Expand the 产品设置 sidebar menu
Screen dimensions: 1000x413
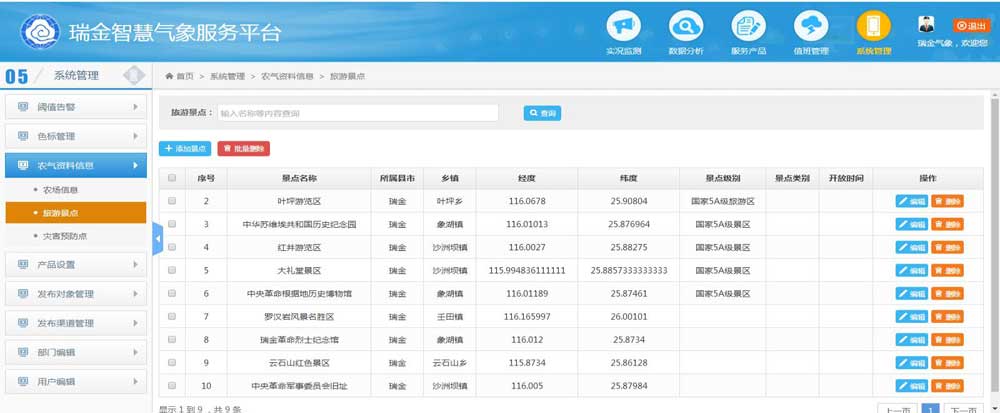tap(75, 264)
